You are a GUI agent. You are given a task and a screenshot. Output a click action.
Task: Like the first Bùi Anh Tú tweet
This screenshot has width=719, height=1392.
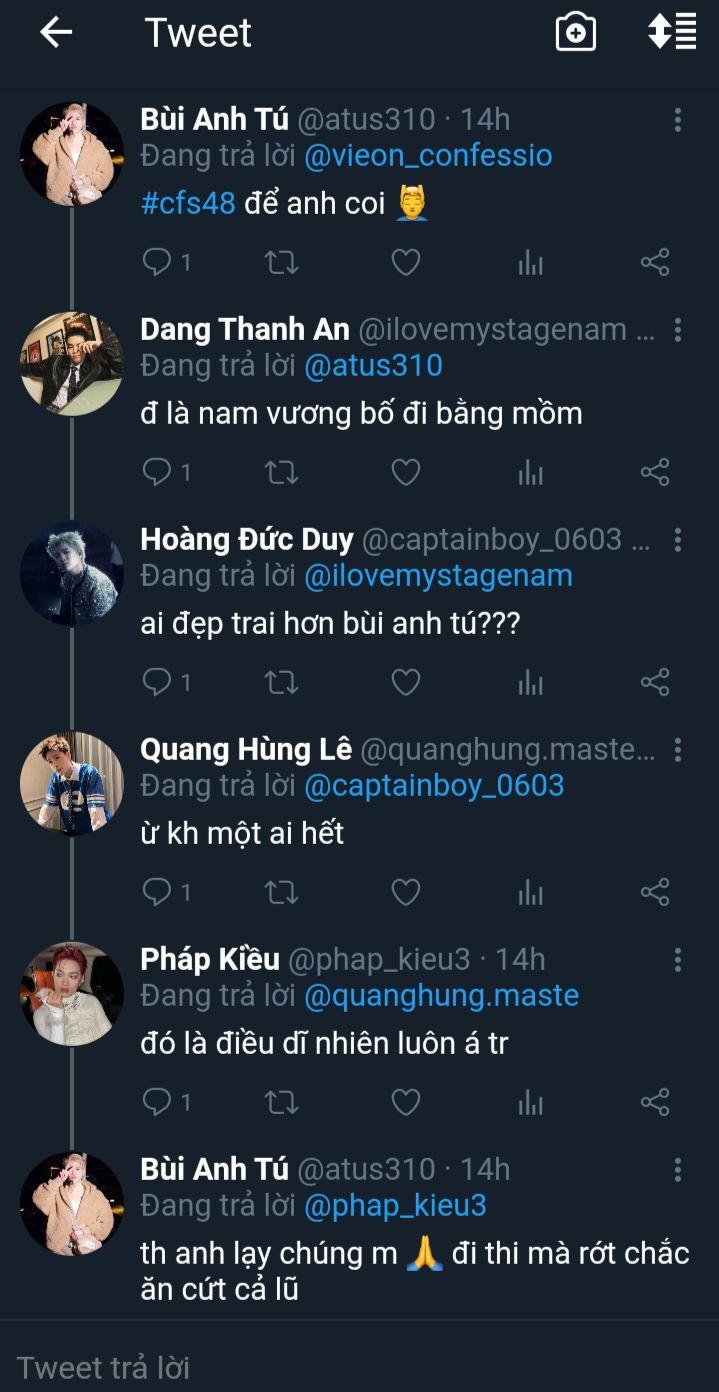(x=405, y=262)
